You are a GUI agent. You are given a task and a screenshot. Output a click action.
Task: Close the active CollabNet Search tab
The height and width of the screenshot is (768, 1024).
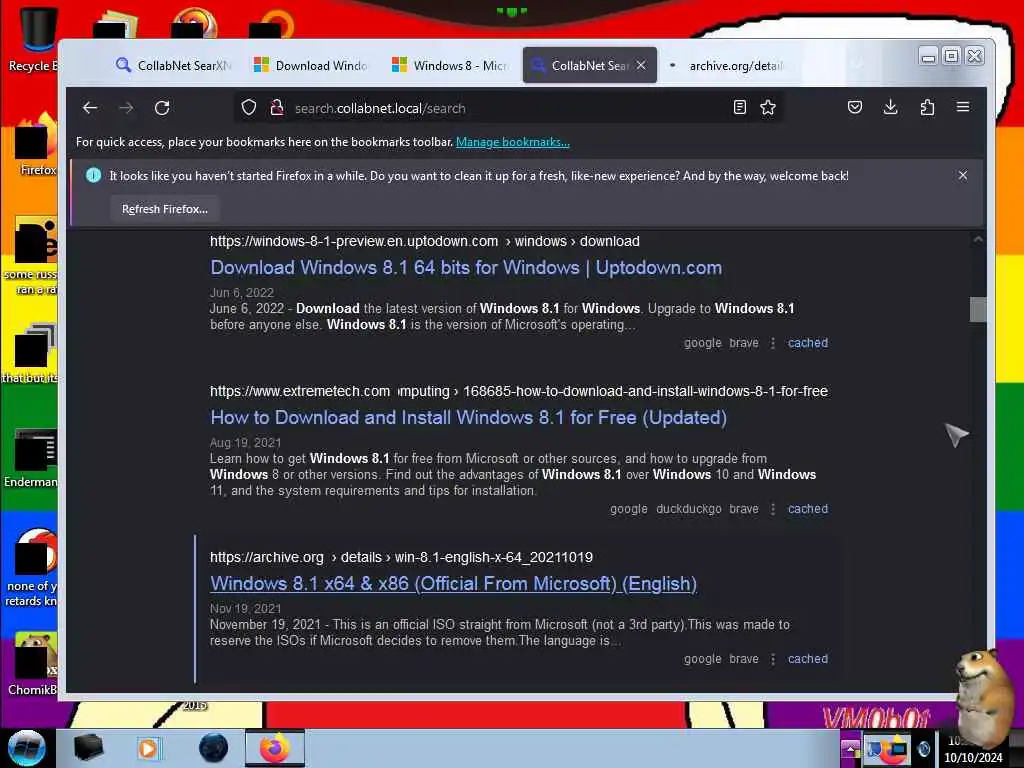click(641, 65)
